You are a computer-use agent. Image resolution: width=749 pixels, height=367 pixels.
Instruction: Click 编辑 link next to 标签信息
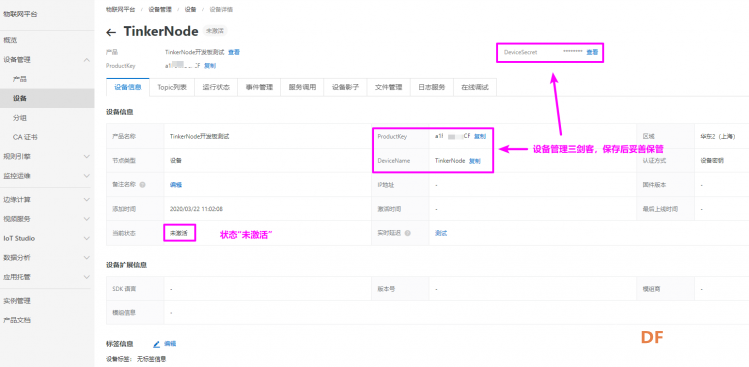(171, 344)
